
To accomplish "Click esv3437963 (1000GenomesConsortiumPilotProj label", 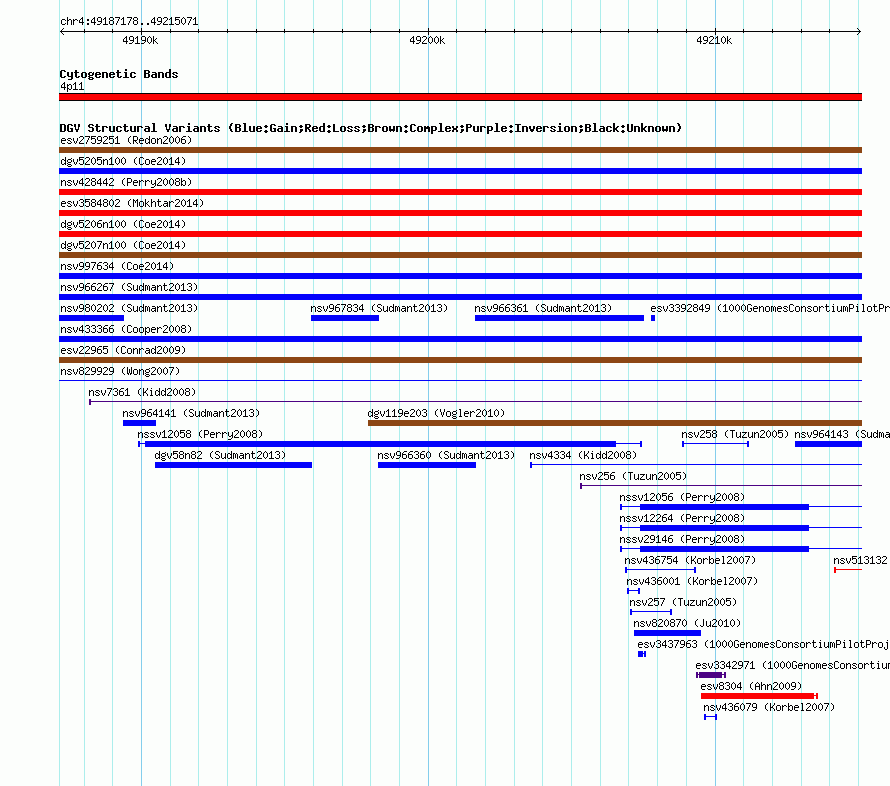I will coord(763,644).
